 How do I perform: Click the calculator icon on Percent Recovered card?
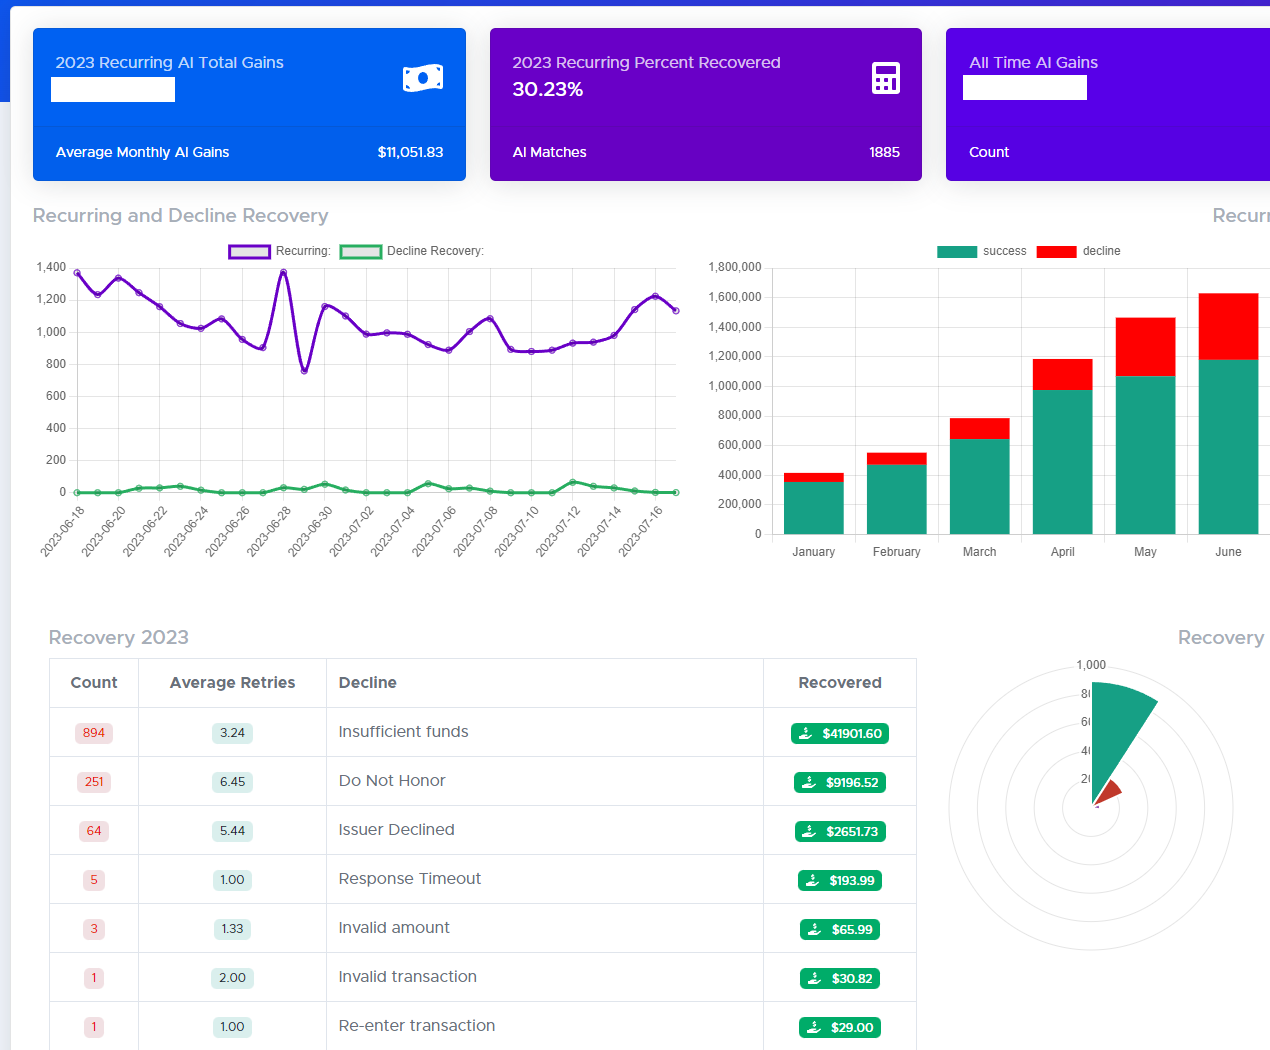pos(885,78)
